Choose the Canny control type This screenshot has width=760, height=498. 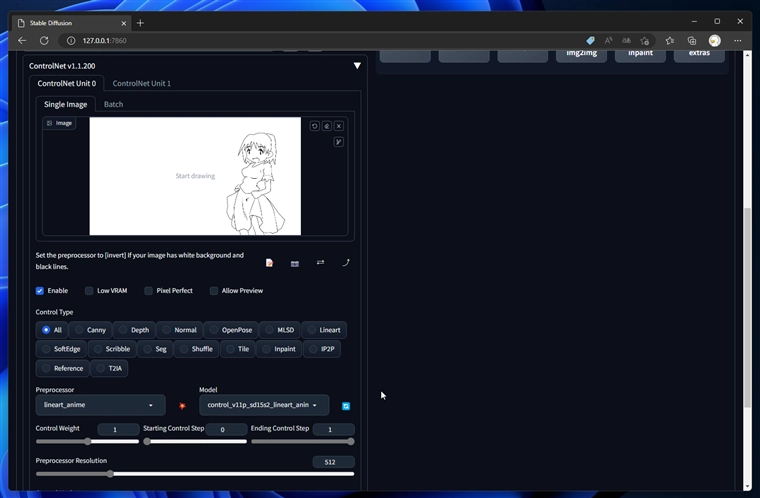(x=91, y=330)
